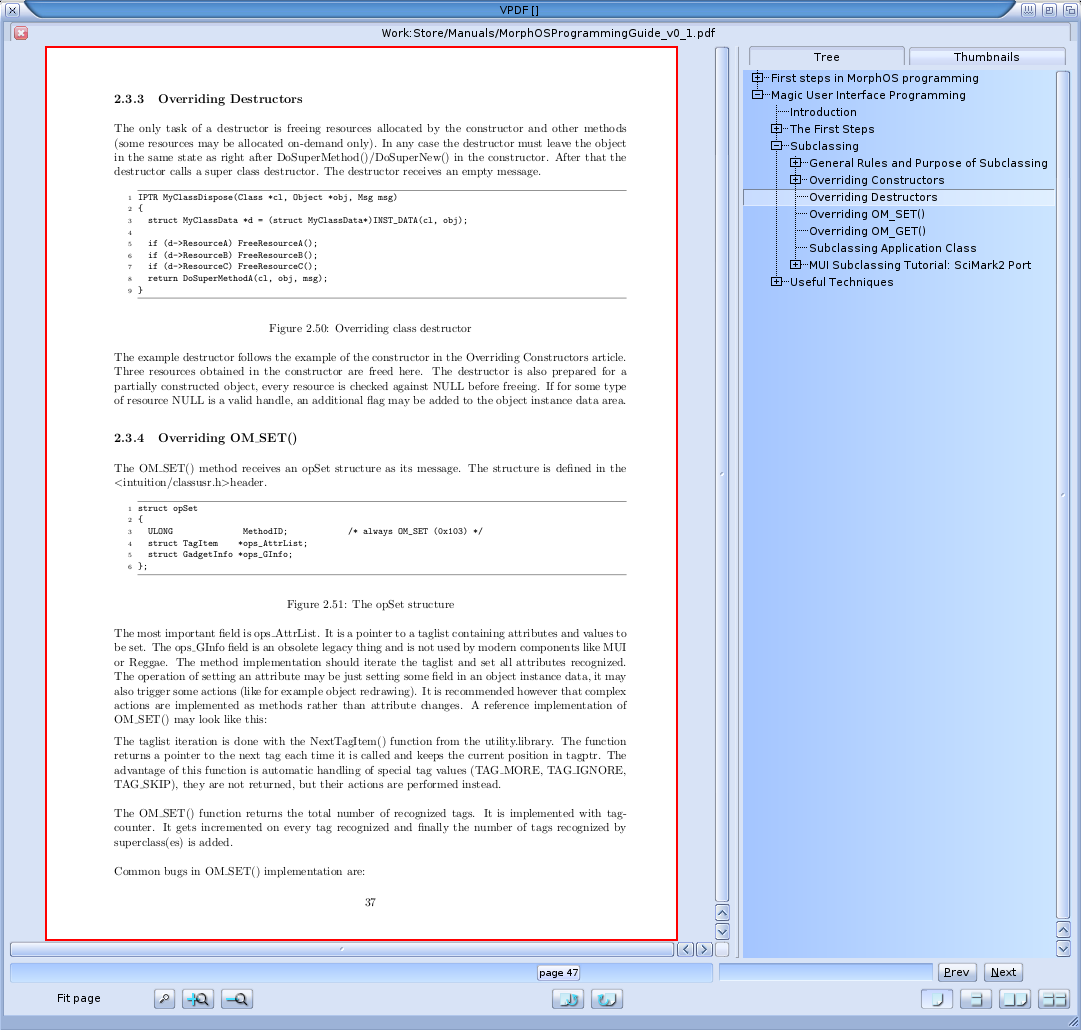Select MUI Subclassing Tutorial: SciMark2 Port entry

point(920,265)
